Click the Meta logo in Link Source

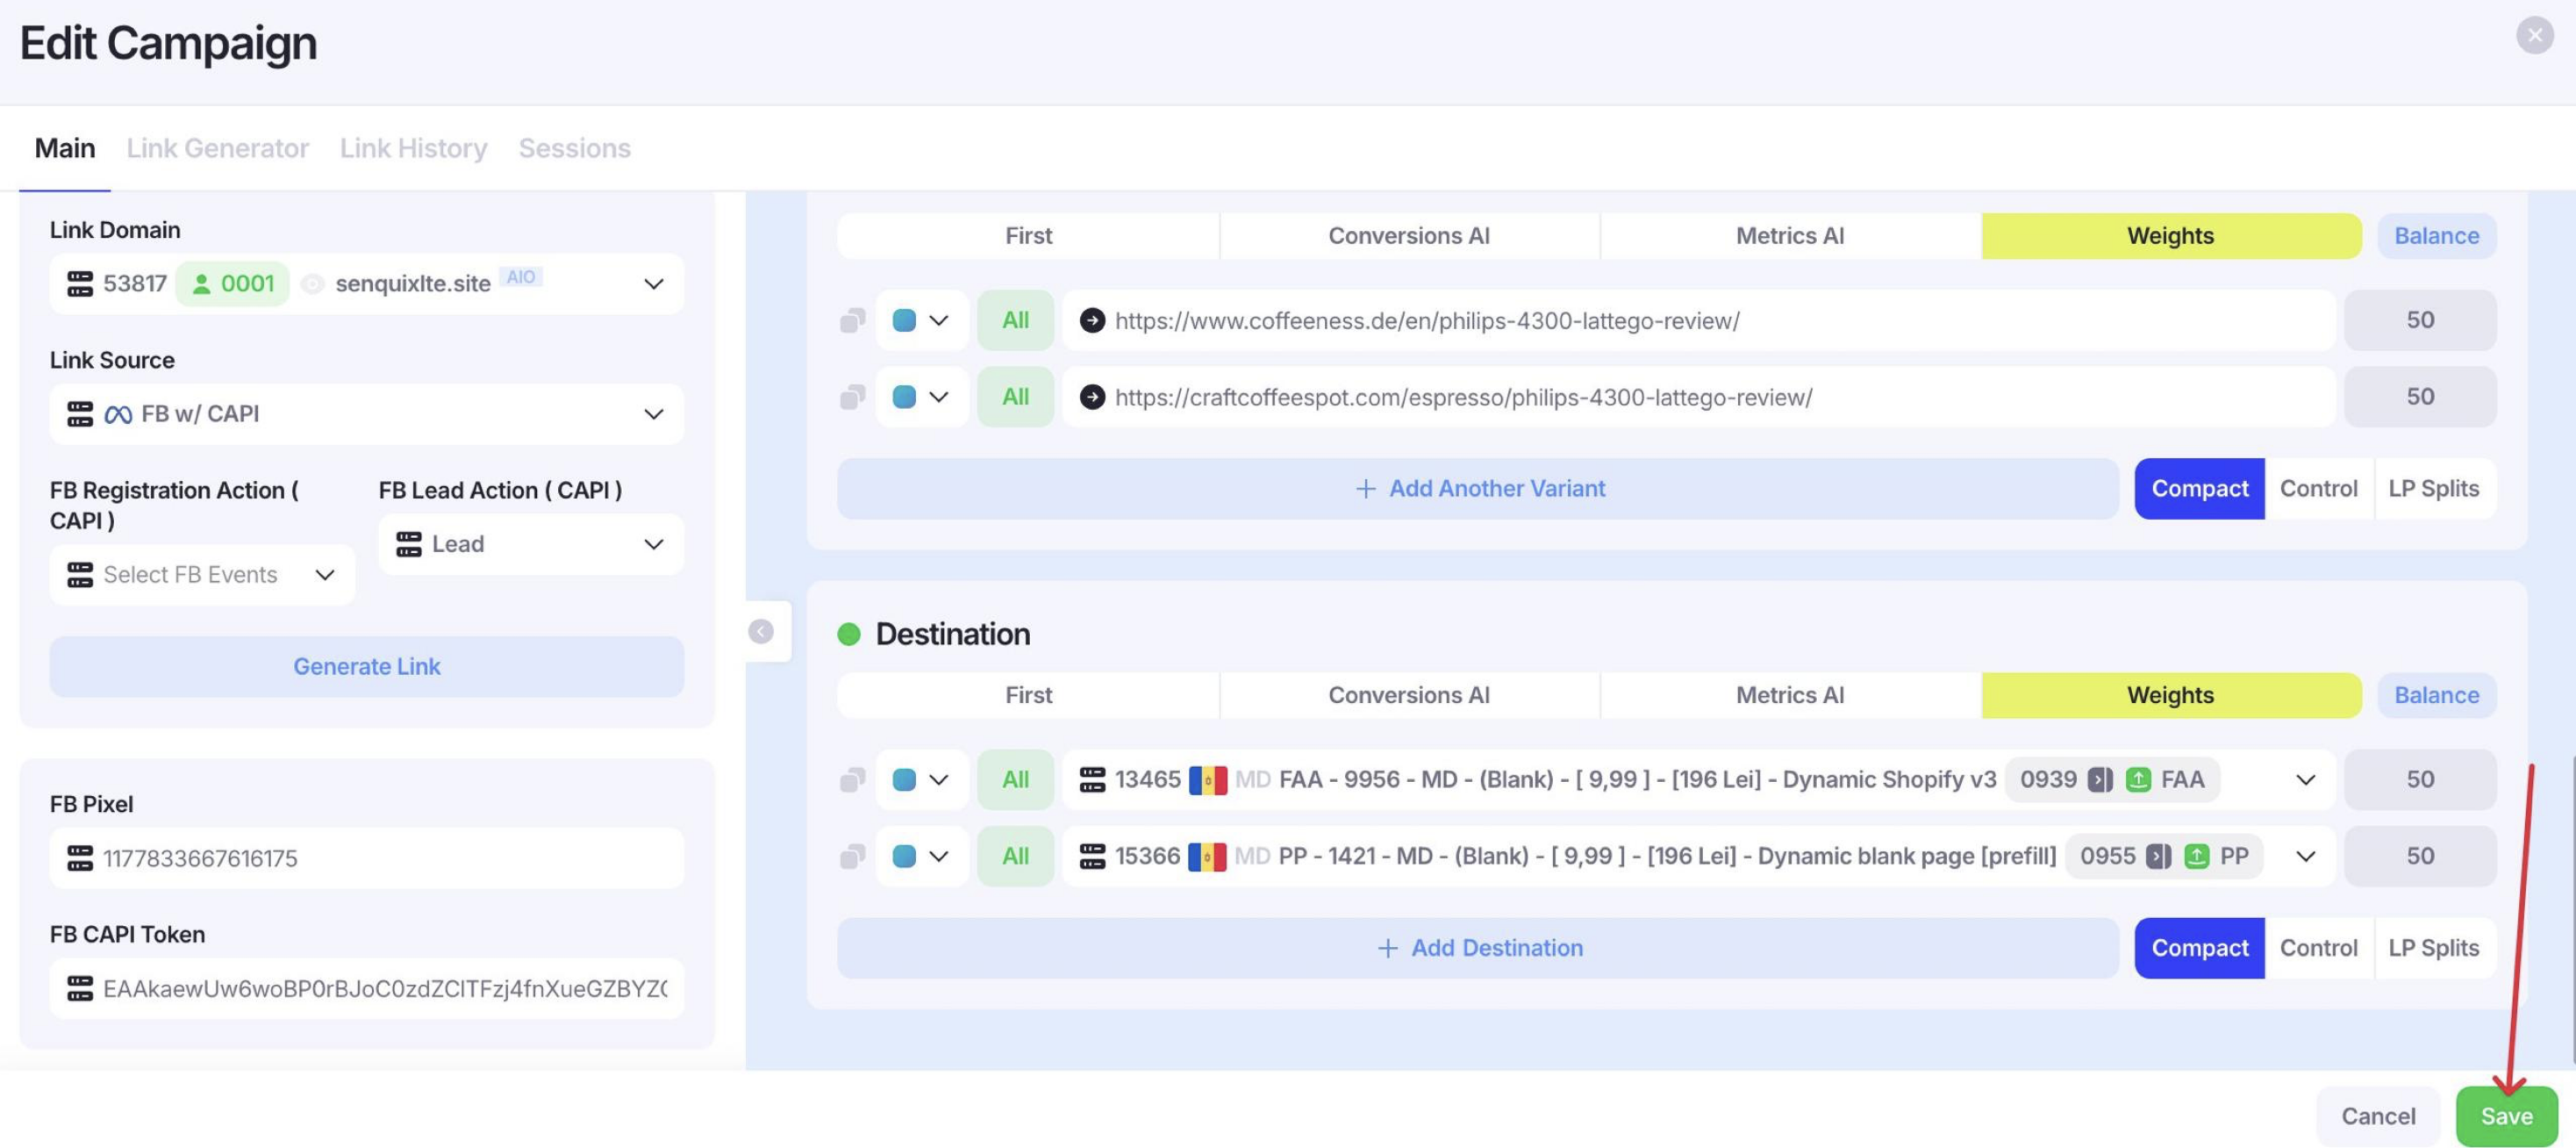click(118, 414)
